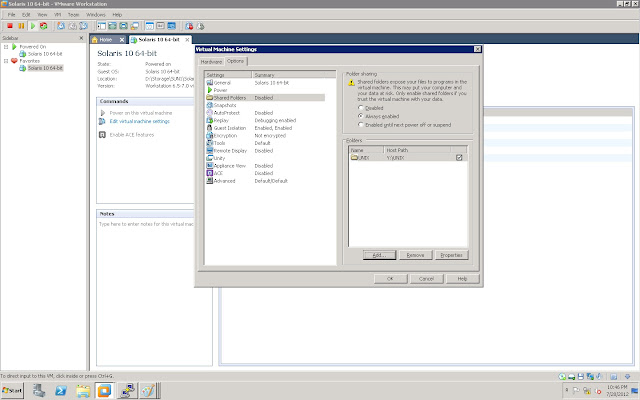This screenshot has width=640, height=400.
Task: Click the VMware Workstation taskbar icon
Action: (104, 391)
